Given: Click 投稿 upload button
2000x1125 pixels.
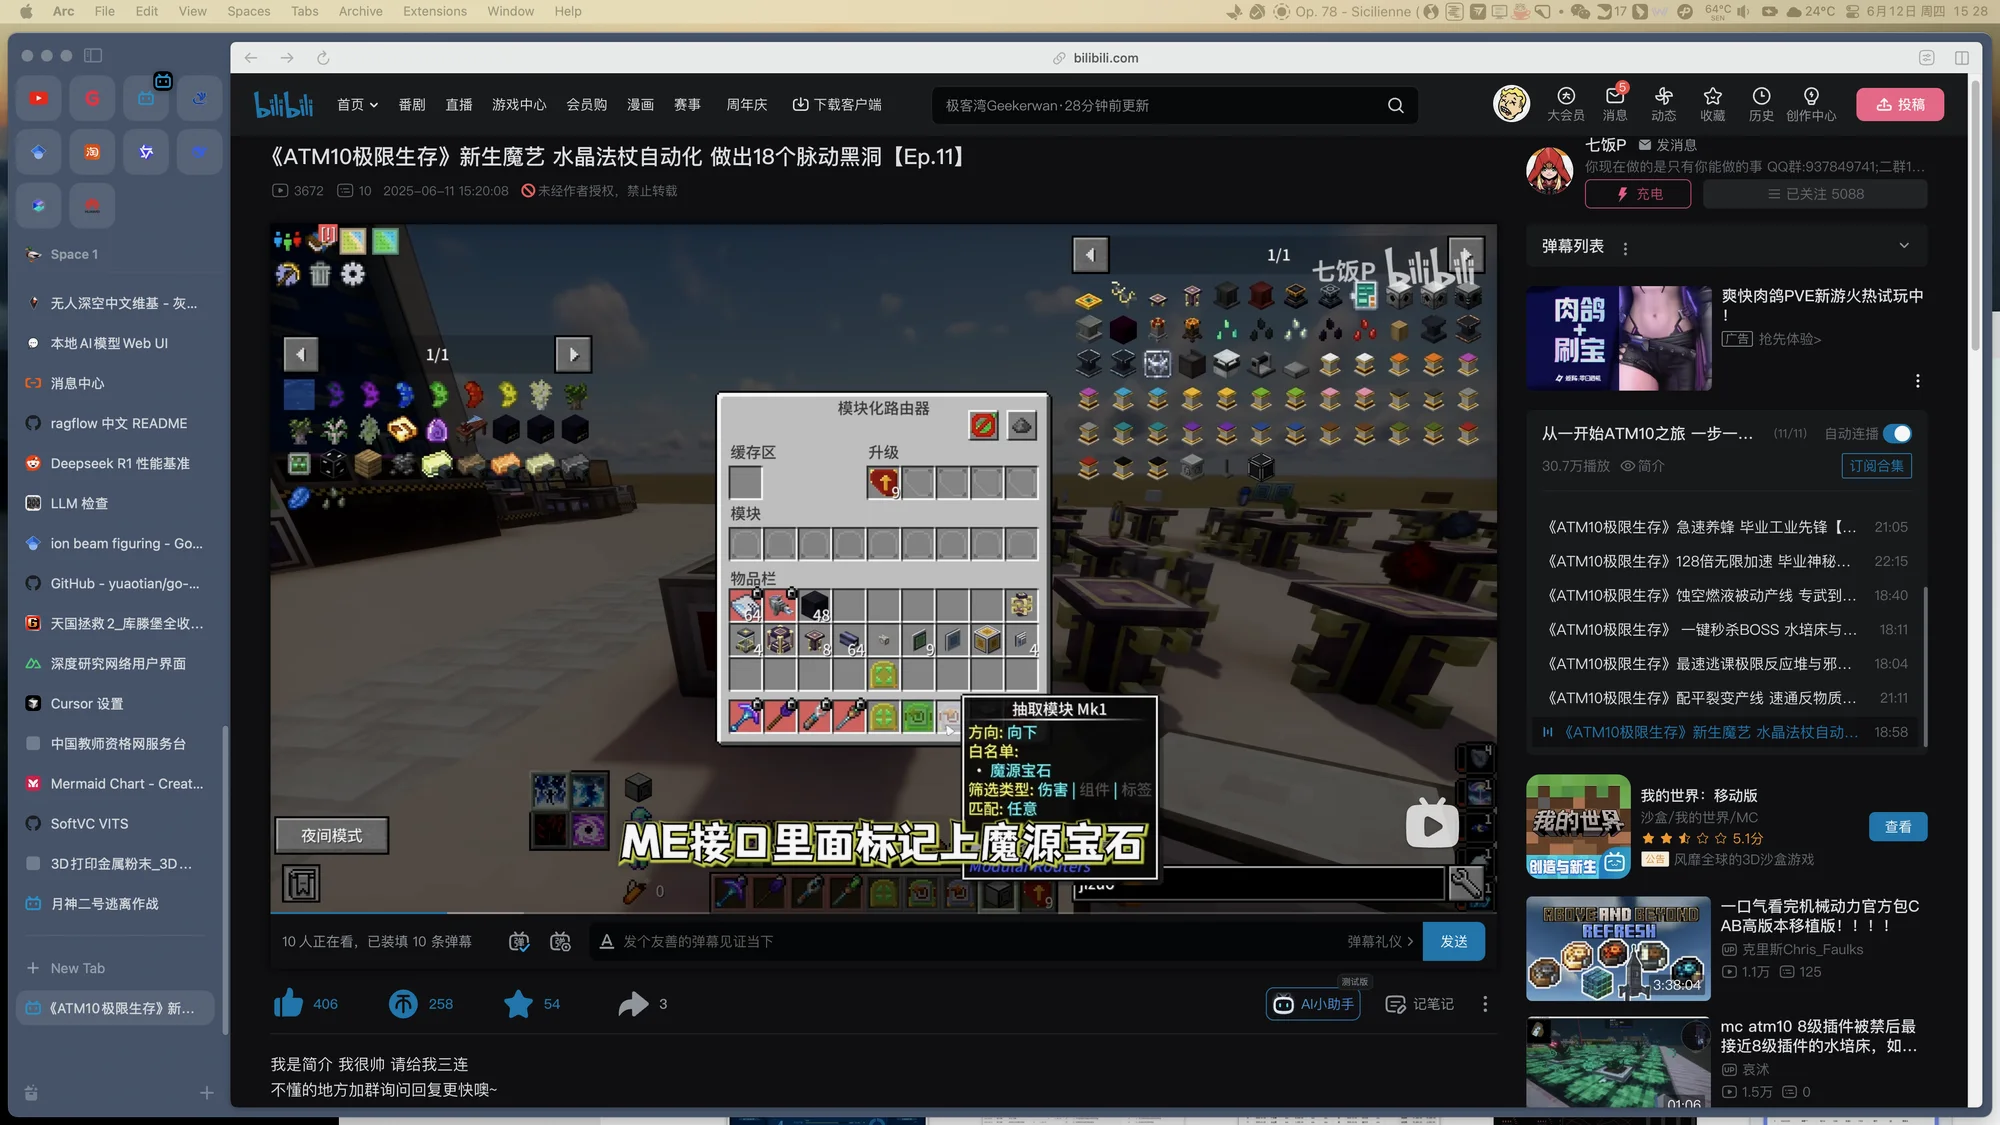Looking at the screenshot, I should coord(1900,104).
